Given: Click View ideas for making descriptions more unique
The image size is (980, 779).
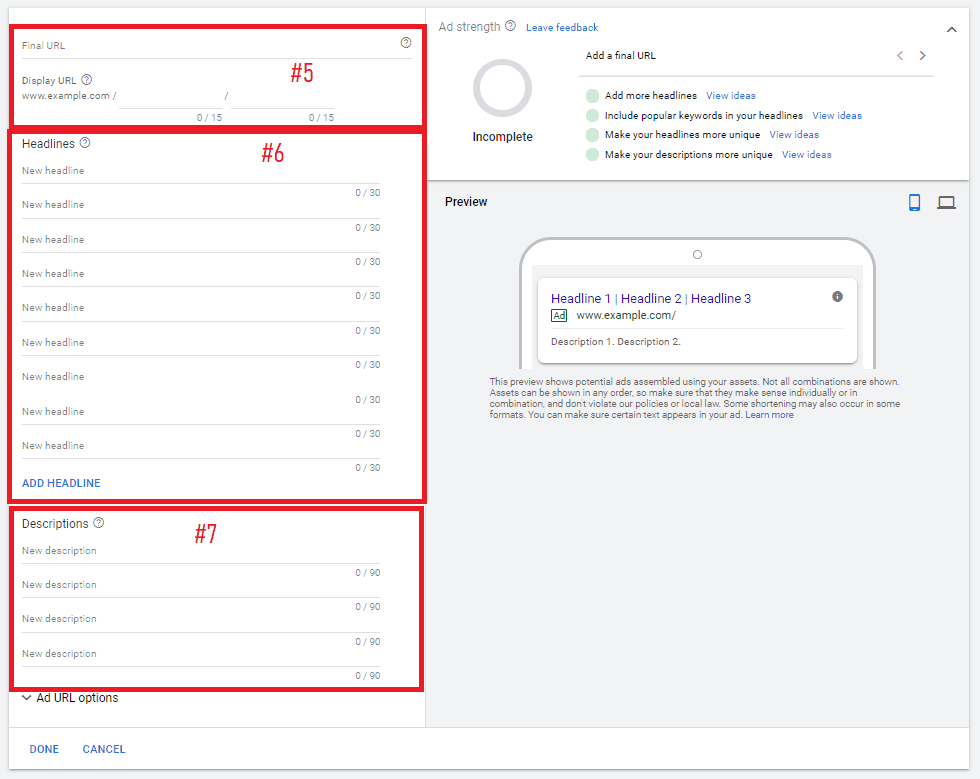Looking at the screenshot, I should click(x=807, y=154).
